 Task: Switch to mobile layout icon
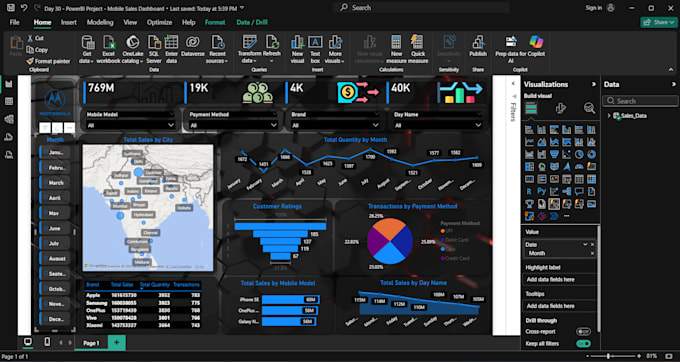tap(47, 342)
